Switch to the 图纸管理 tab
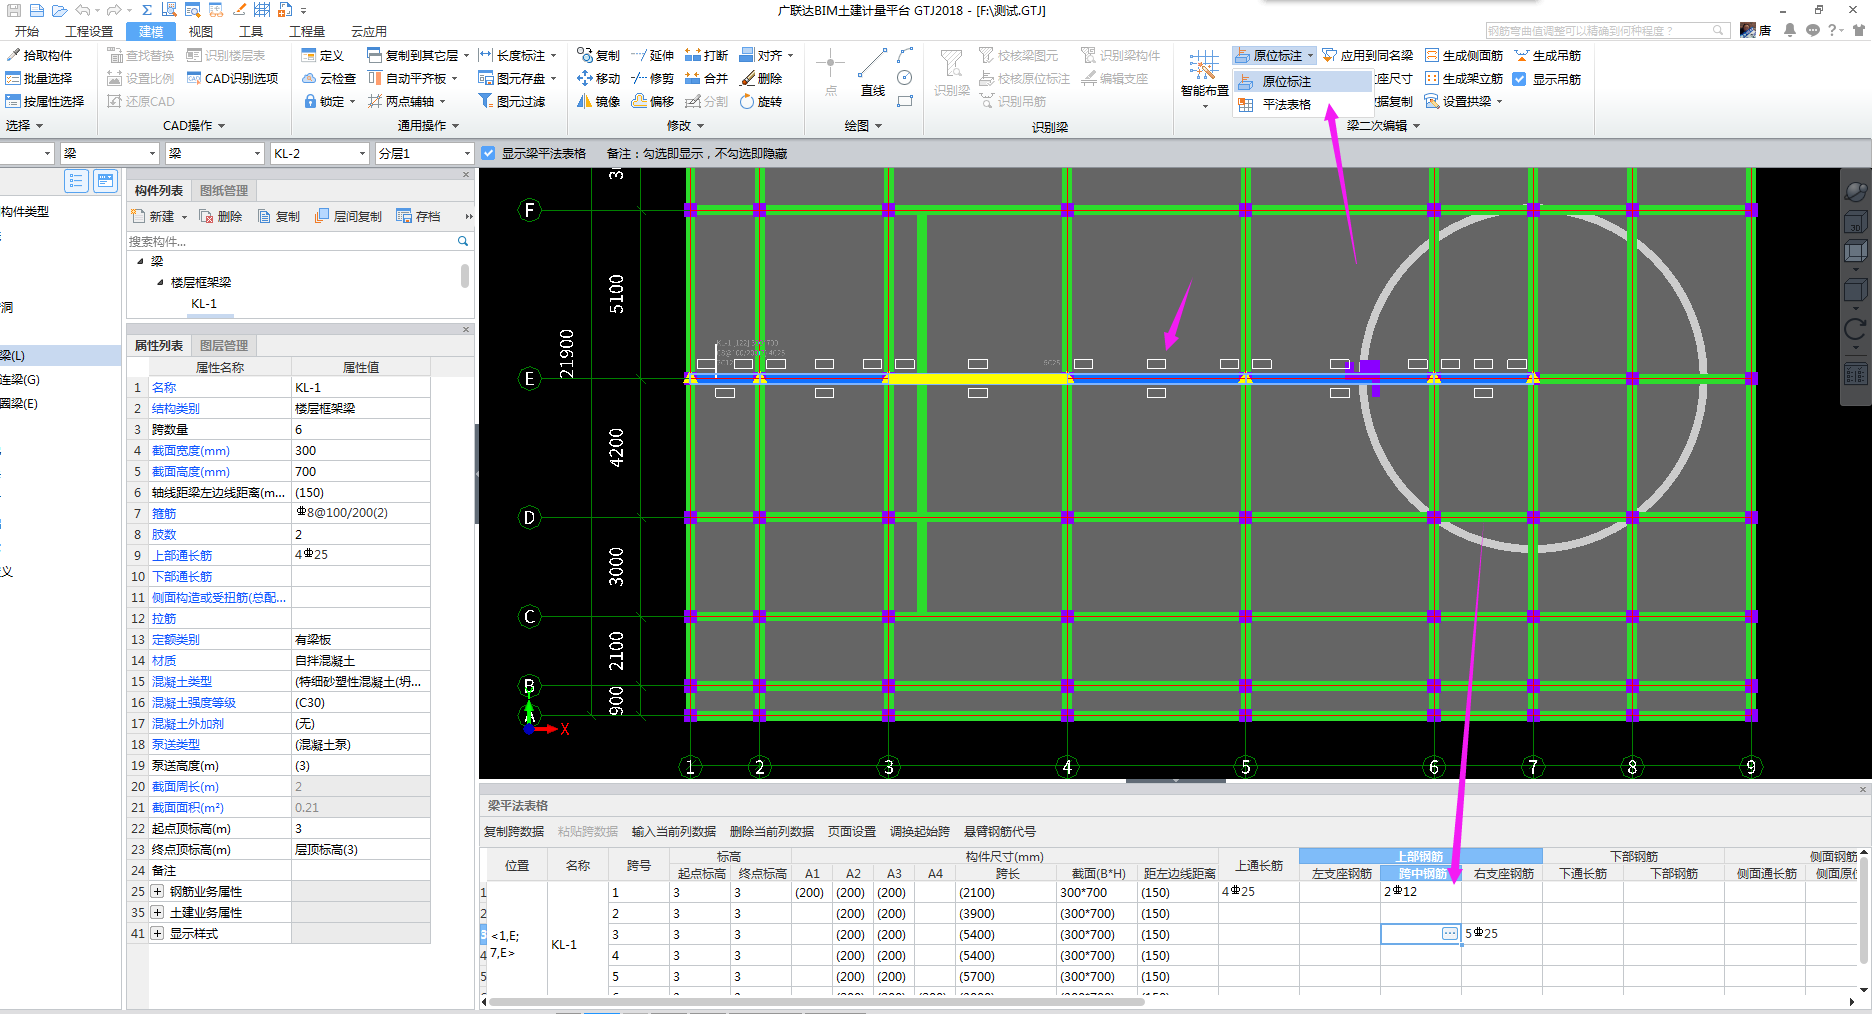This screenshot has height=1014, width=1872. click(x=224, y=191)
